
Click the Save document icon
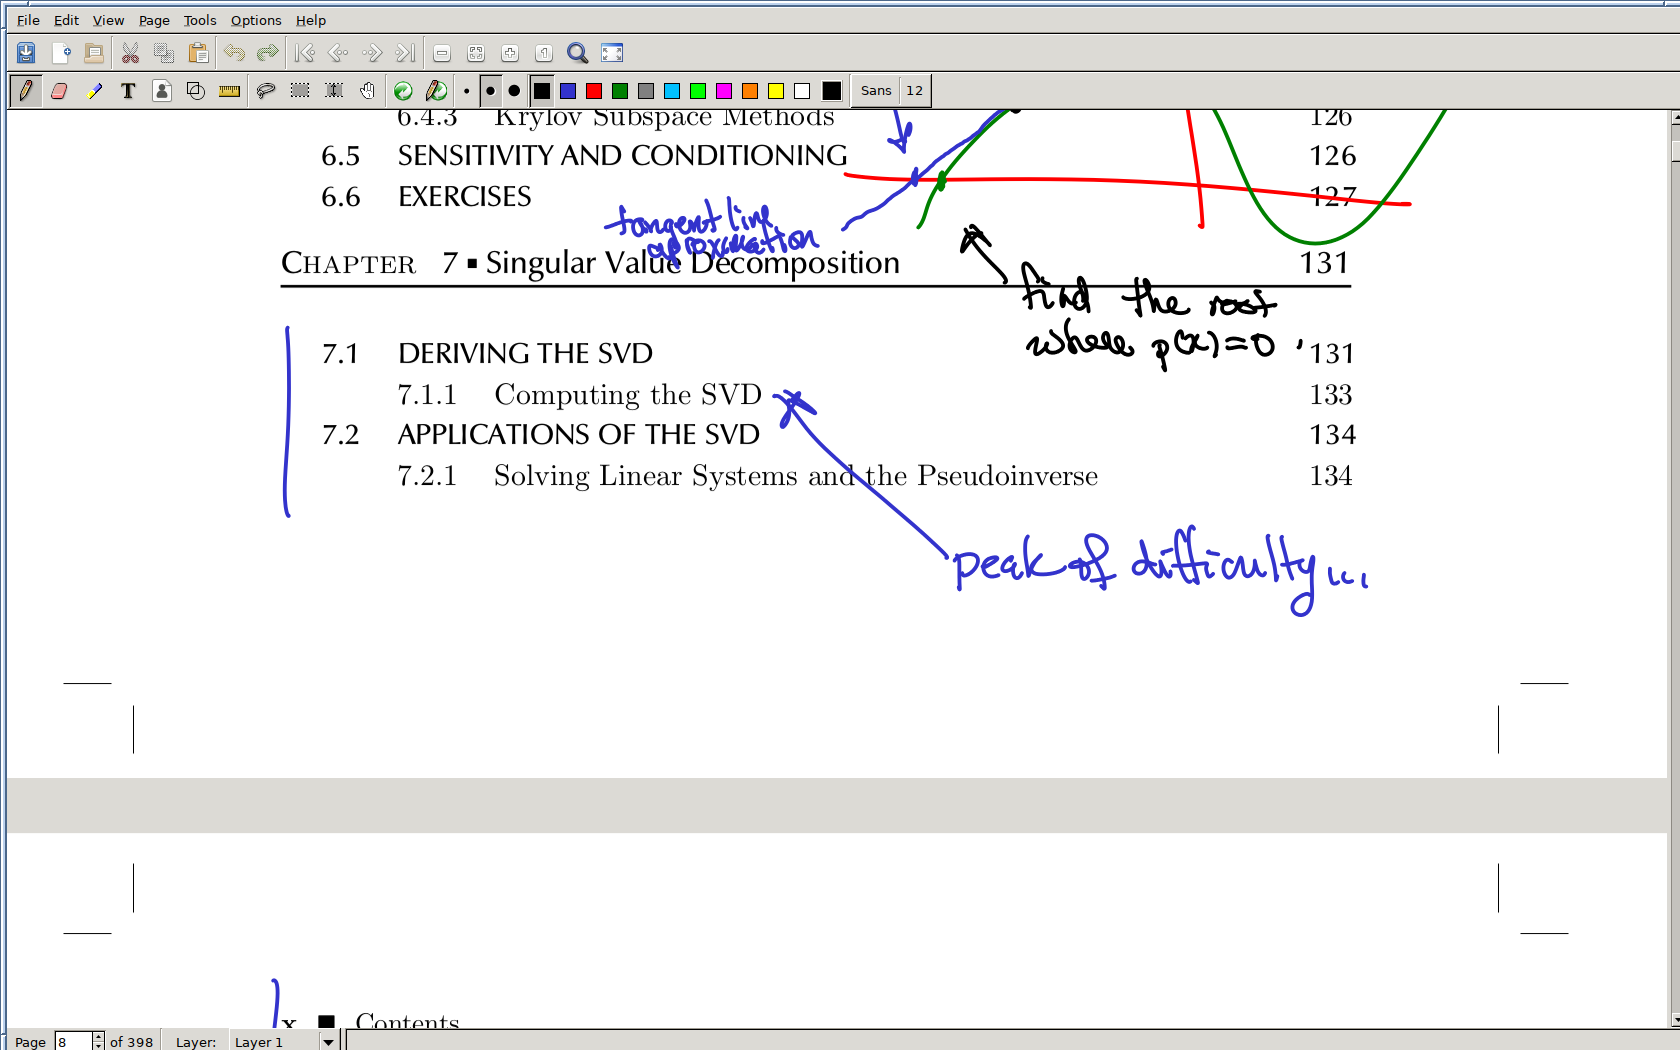point(26,53)
